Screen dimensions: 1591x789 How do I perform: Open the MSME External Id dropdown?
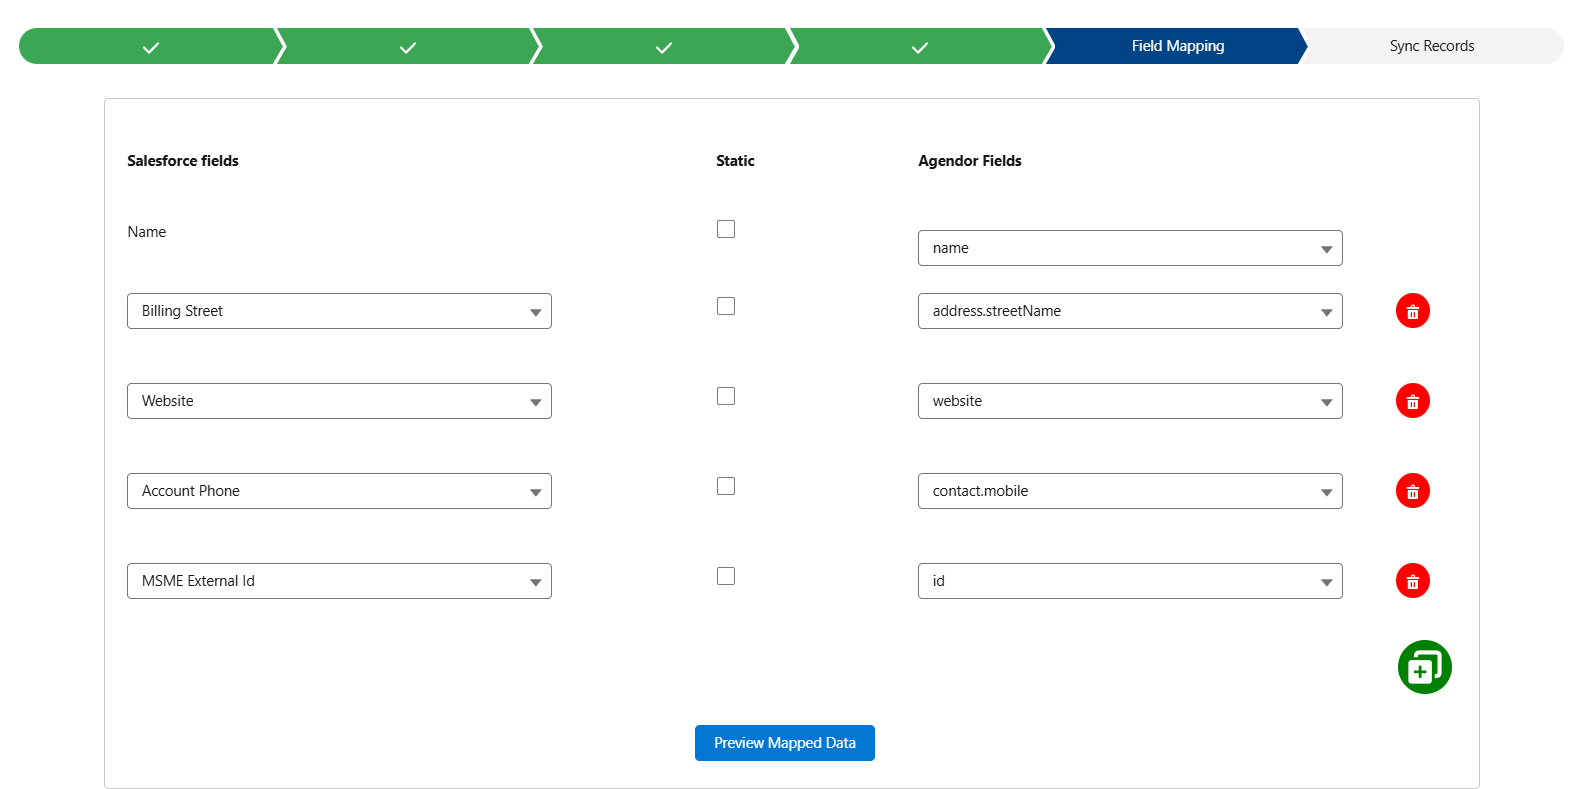(339, 581)
